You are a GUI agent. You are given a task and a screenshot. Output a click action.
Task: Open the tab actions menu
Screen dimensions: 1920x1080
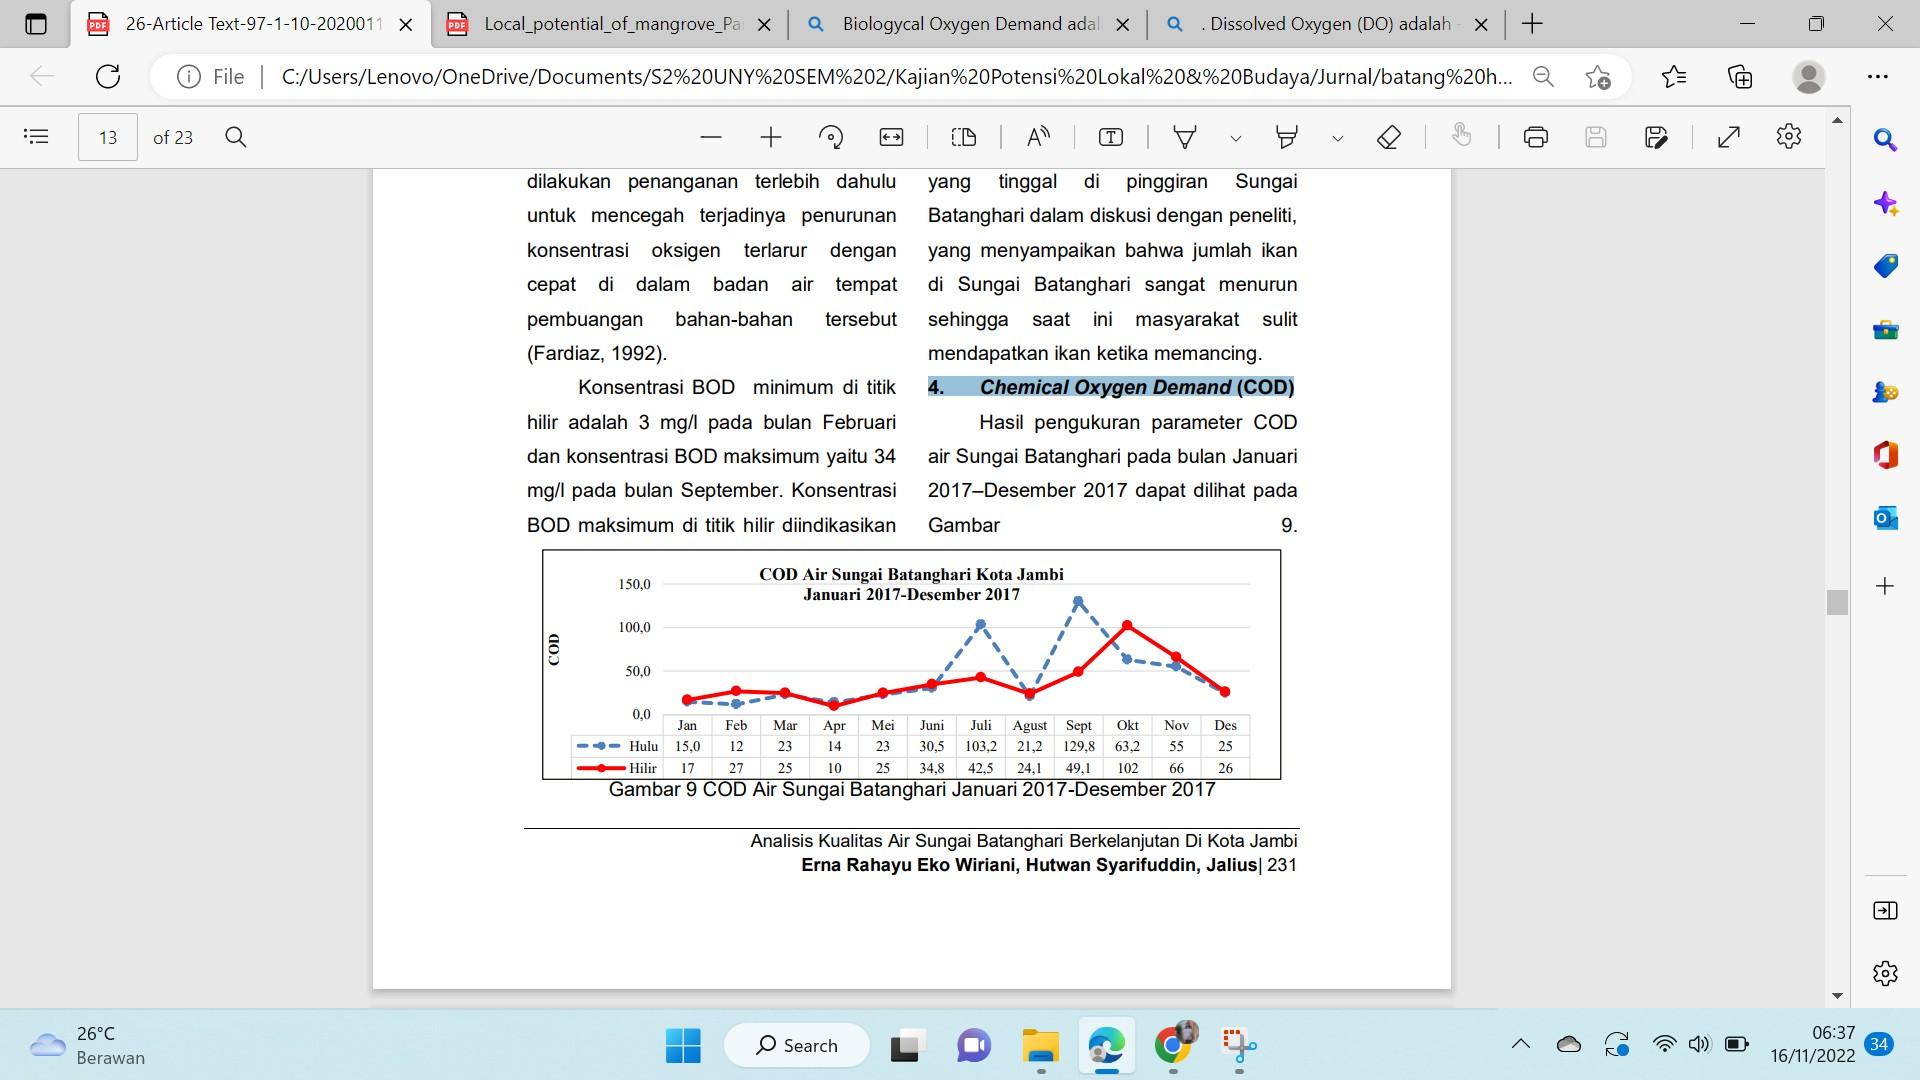coord(36,24)
